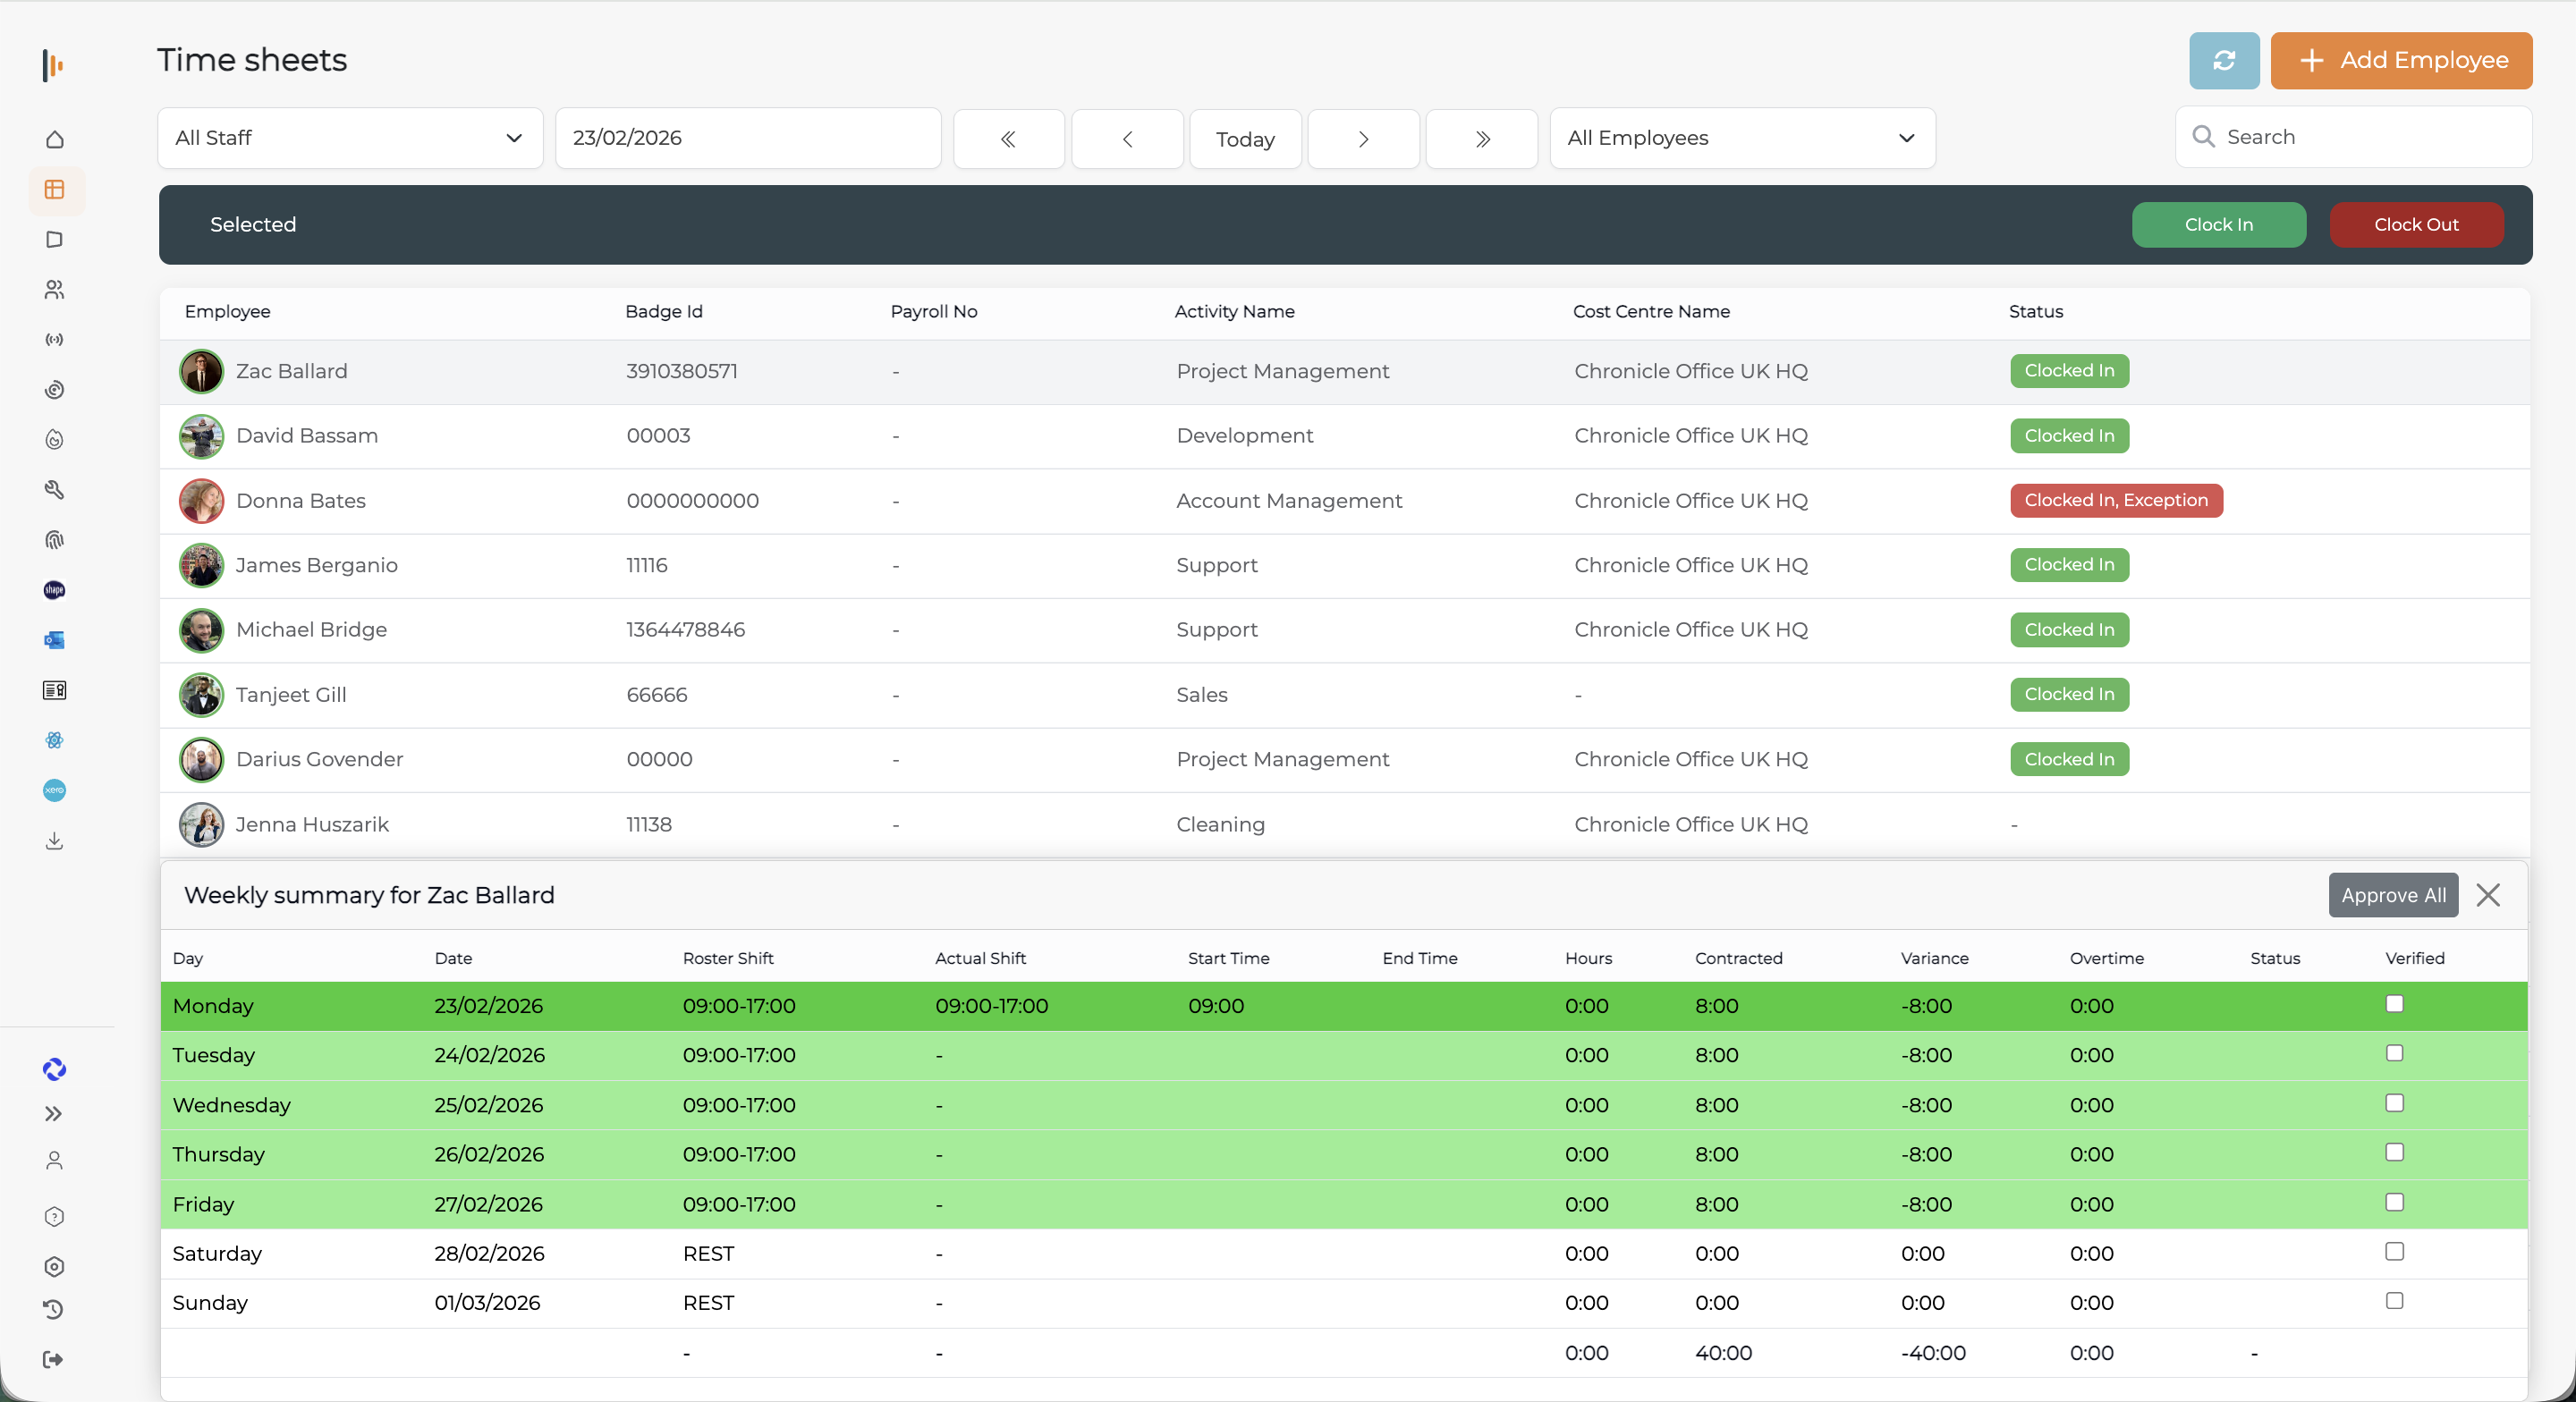Tick the Verified checkbox for Sunday

(x=2394, y=1300)
